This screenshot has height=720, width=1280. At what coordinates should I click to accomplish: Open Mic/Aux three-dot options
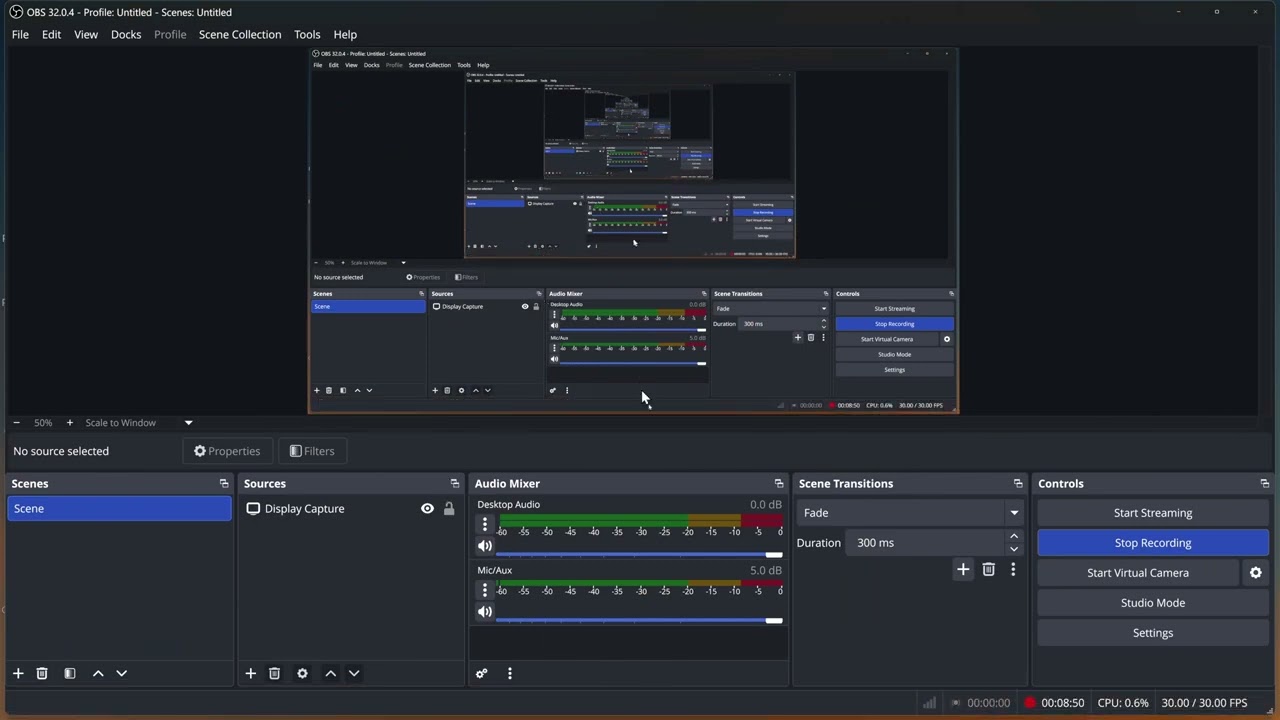pos(485,590)
